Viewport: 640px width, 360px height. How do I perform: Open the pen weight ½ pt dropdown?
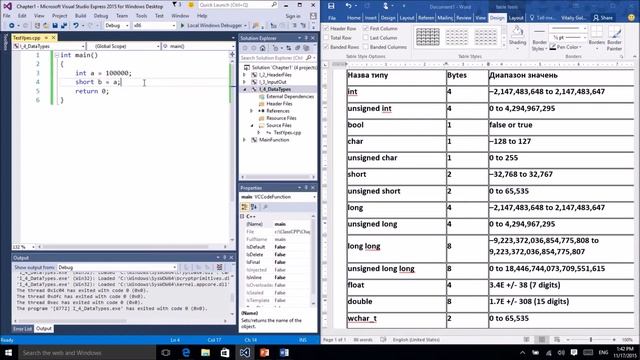coord(568,38)
